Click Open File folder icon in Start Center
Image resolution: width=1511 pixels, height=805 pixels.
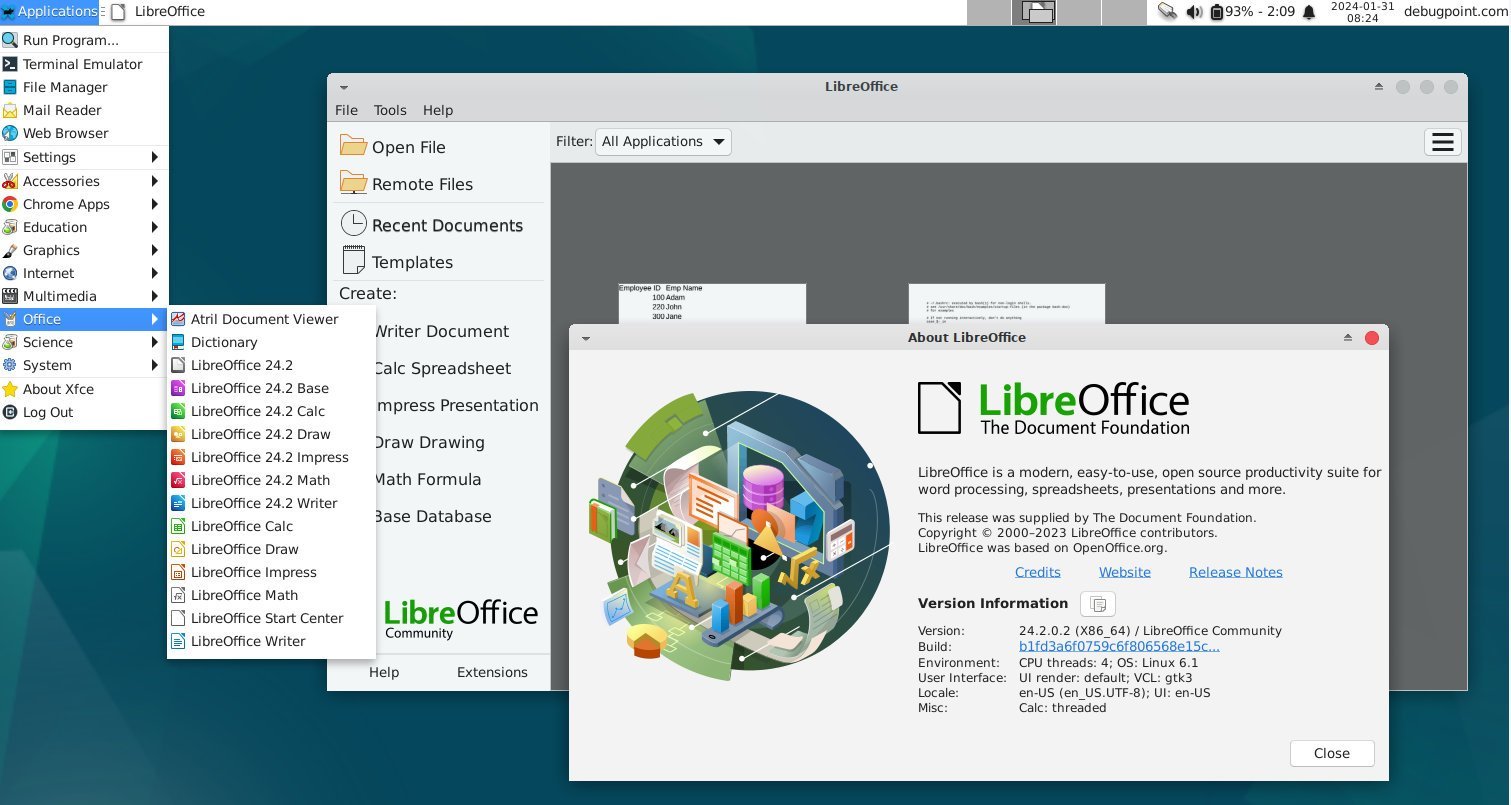pyautogui.click(x=353, y=146)
